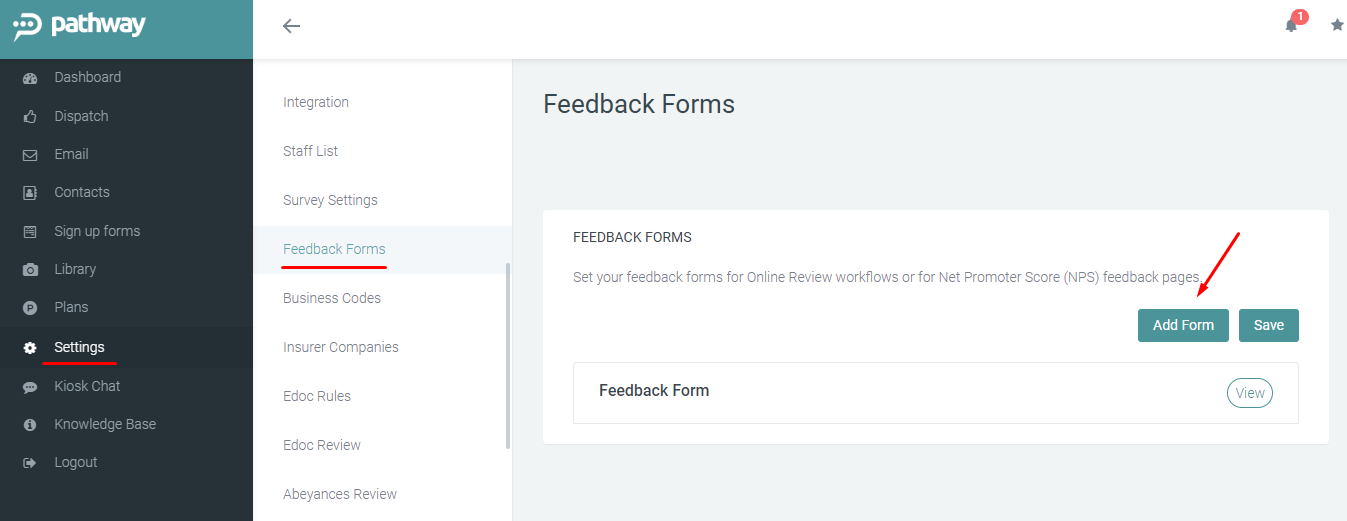The height and width of the screenshot is (521, 1347).
Task: Select Business Codes menu item
Action: (332, 298)
